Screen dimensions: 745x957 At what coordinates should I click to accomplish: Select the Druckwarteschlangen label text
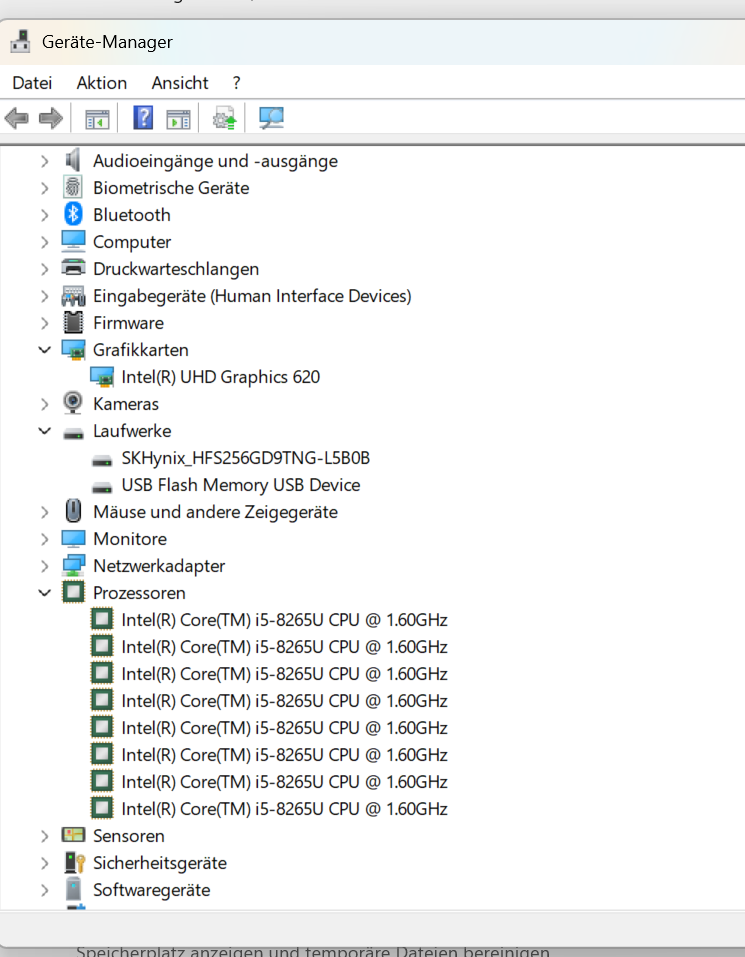(176, 269)
